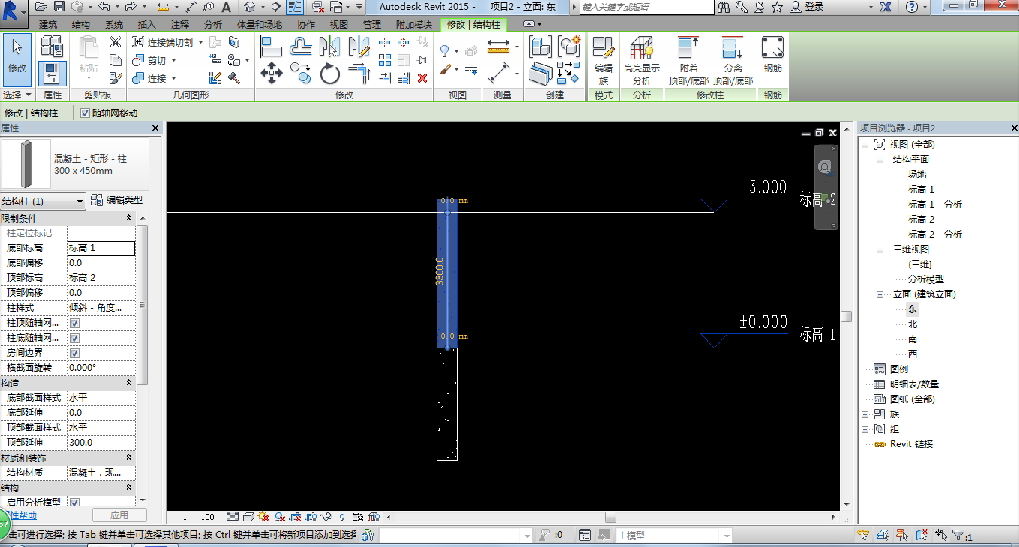
Task: Toggle 'Move with Grids' checkbox in options bar
Action: pos(85,113)
